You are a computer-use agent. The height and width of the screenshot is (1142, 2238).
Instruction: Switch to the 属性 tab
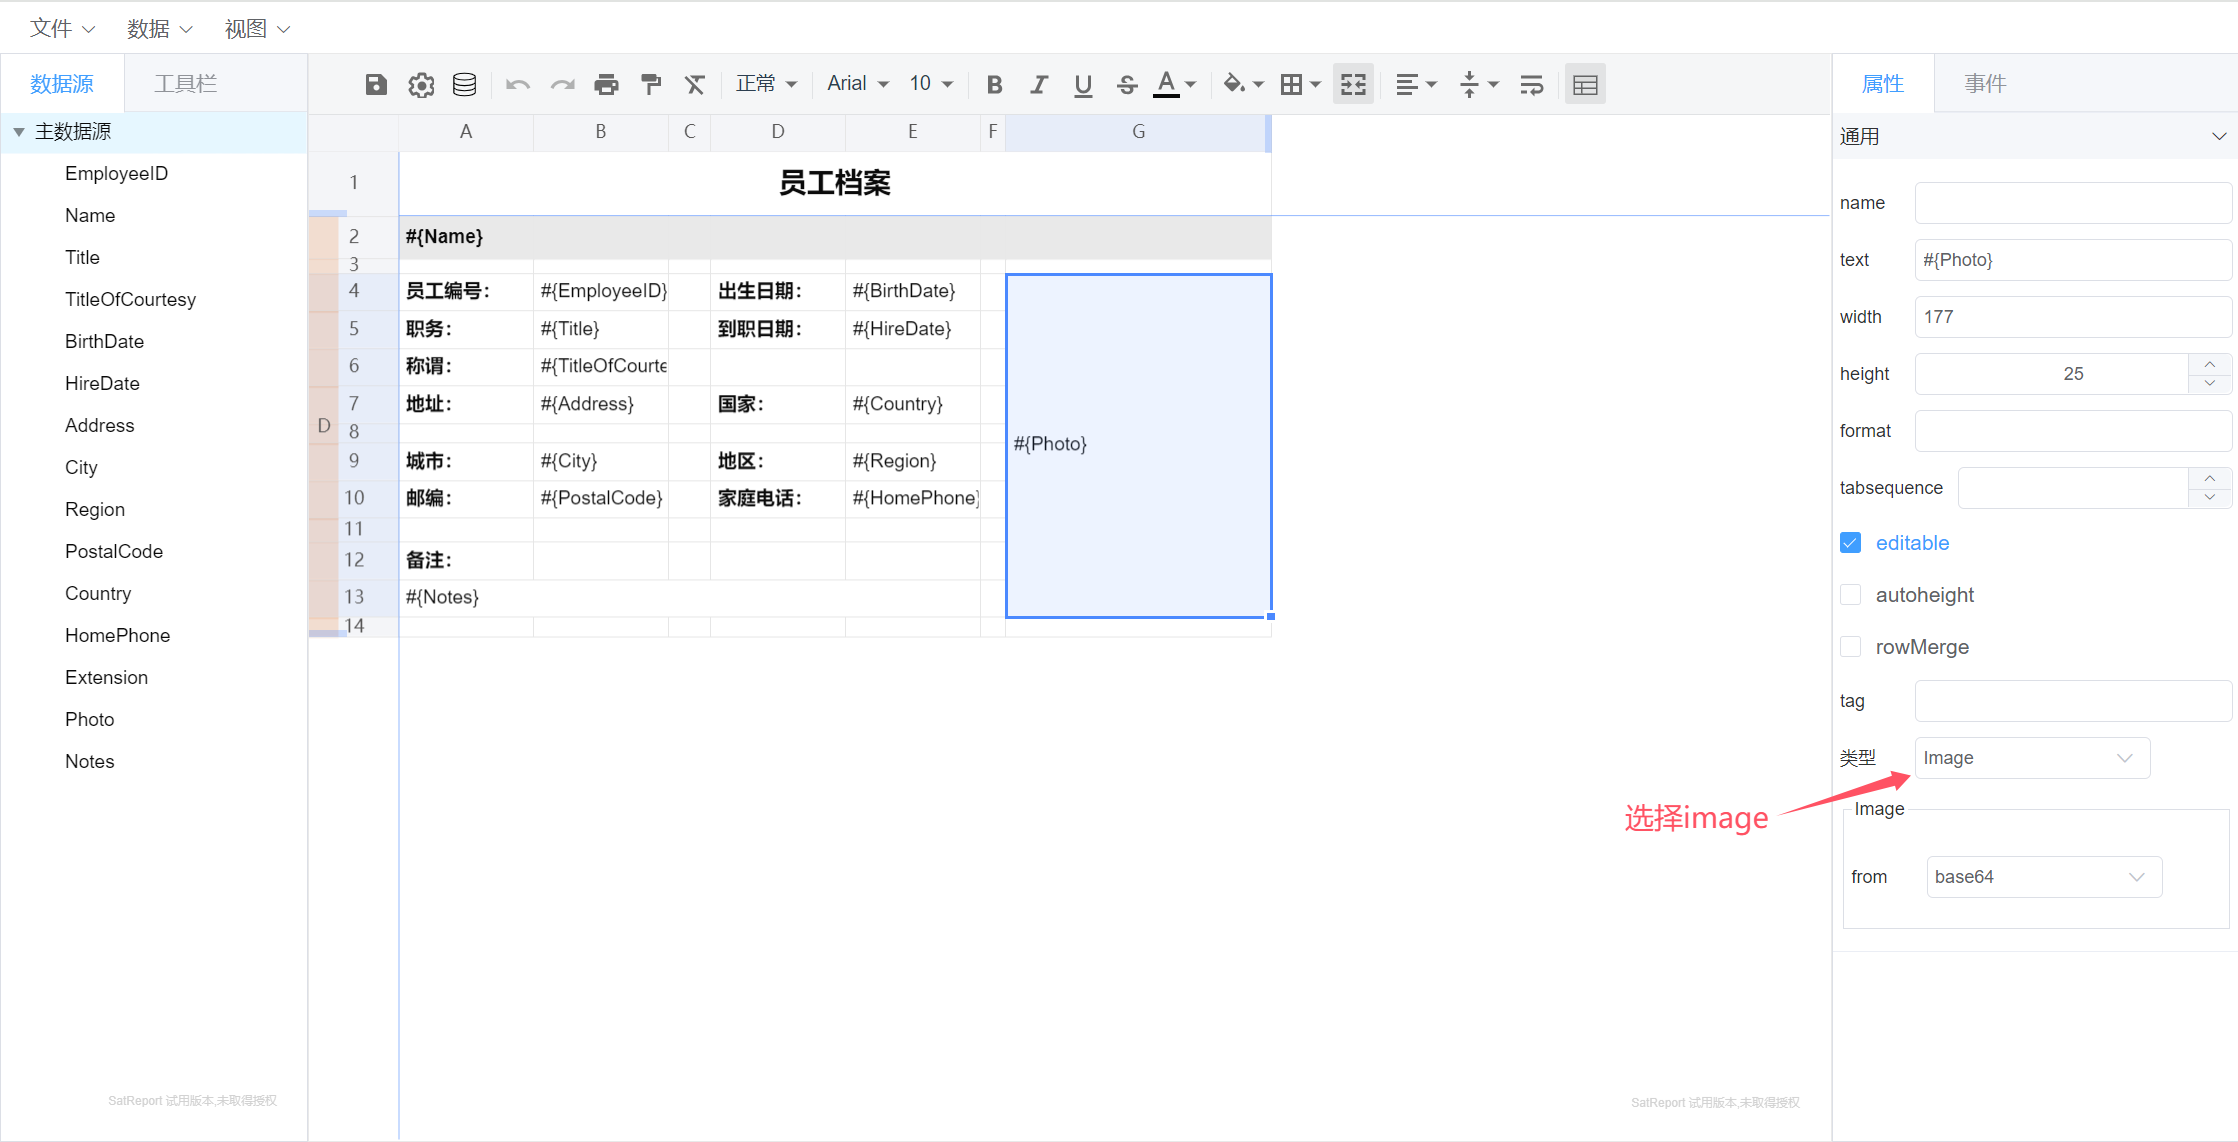(1883, 84)
